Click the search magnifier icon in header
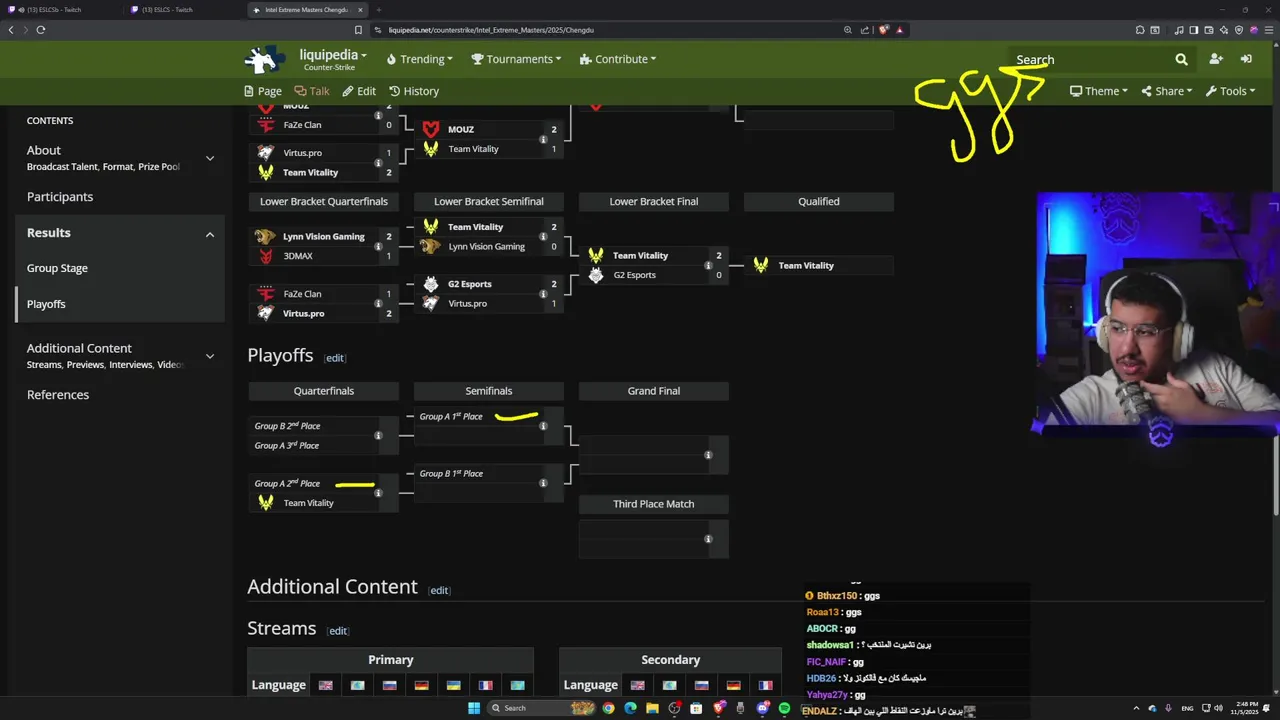The image size is (1280, 720). click(x=1181, y=59)
